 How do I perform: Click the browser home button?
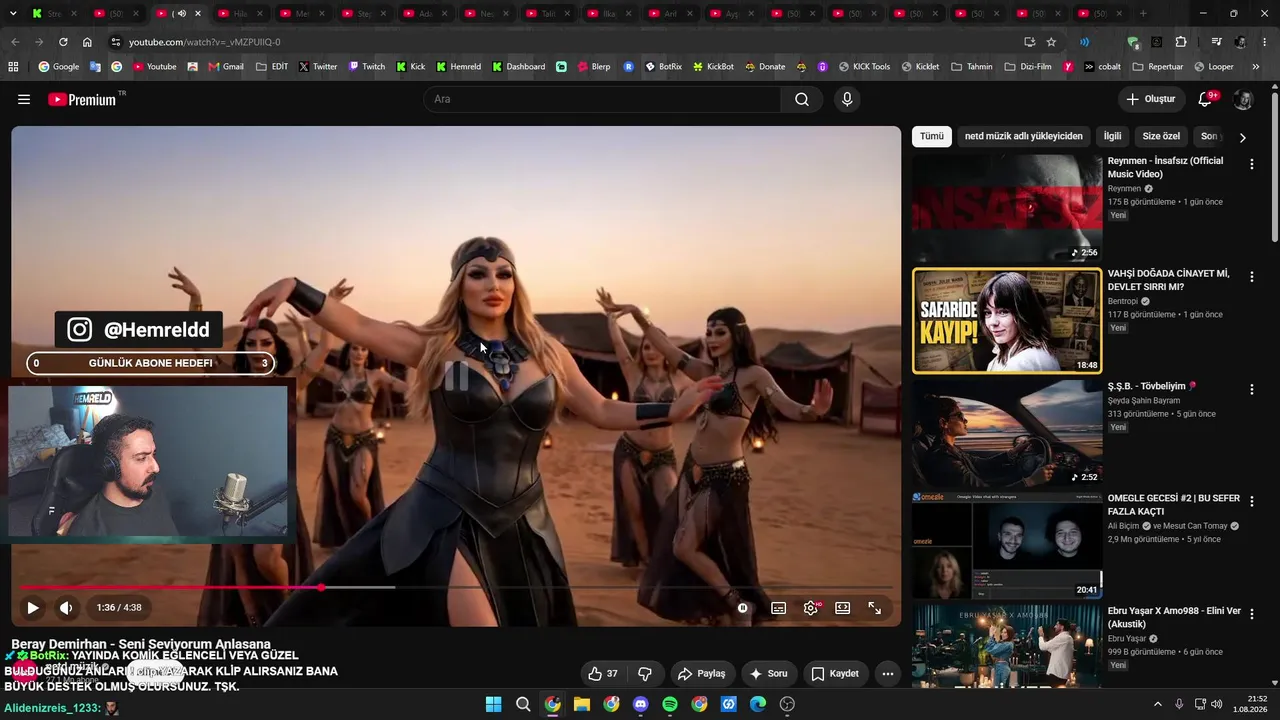pyautogui.click(x=87, y=42)
